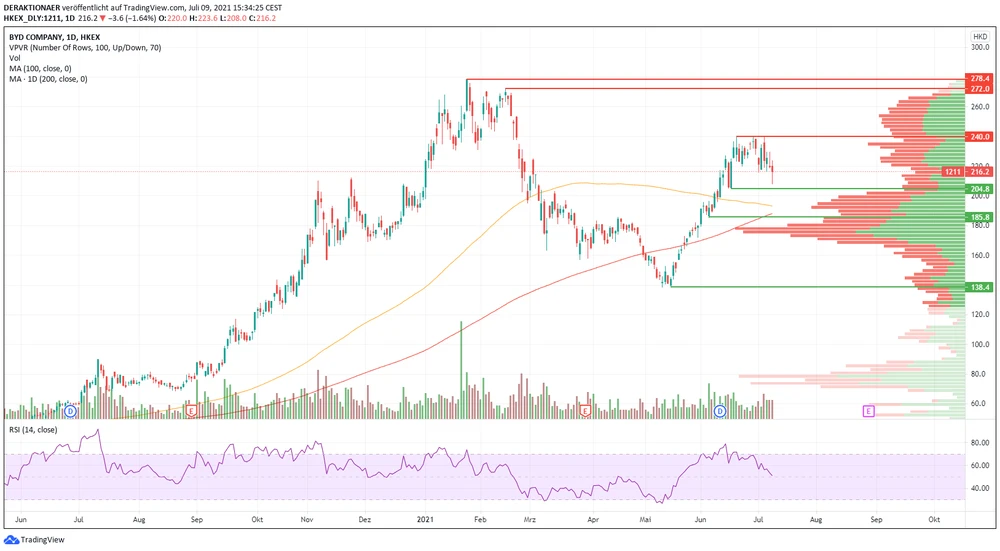Screen dimensions: 1000x551
Task: Click the Vol indicator legend label
Action: 15,58
